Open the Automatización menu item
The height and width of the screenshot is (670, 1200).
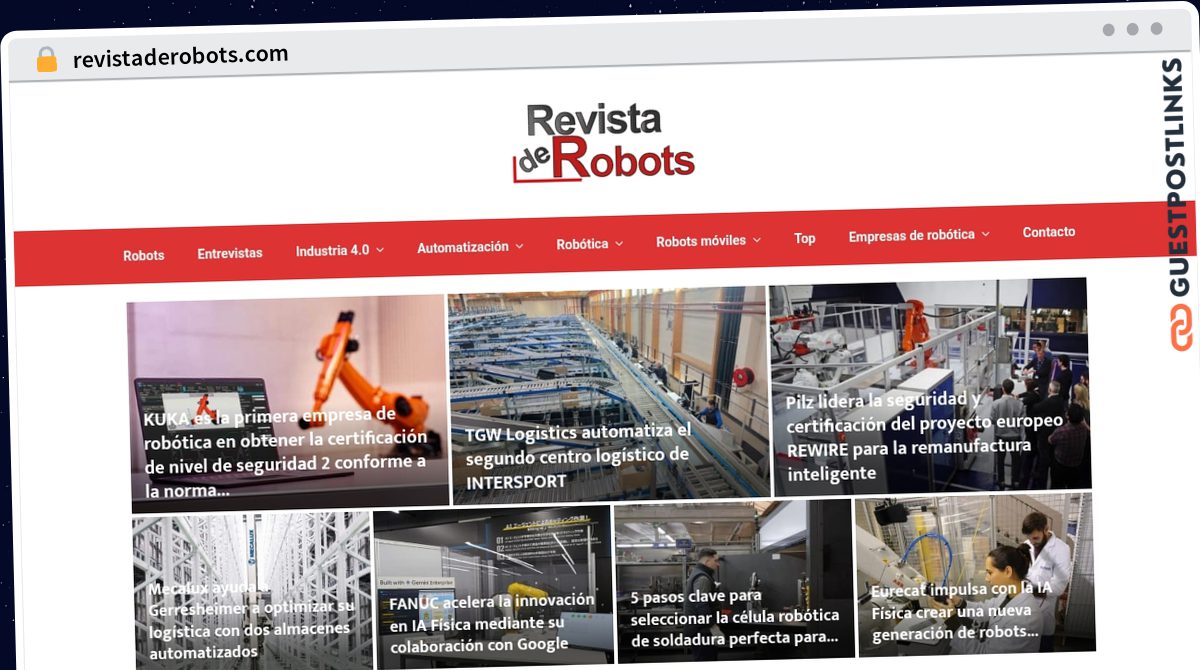coord(462,247)
